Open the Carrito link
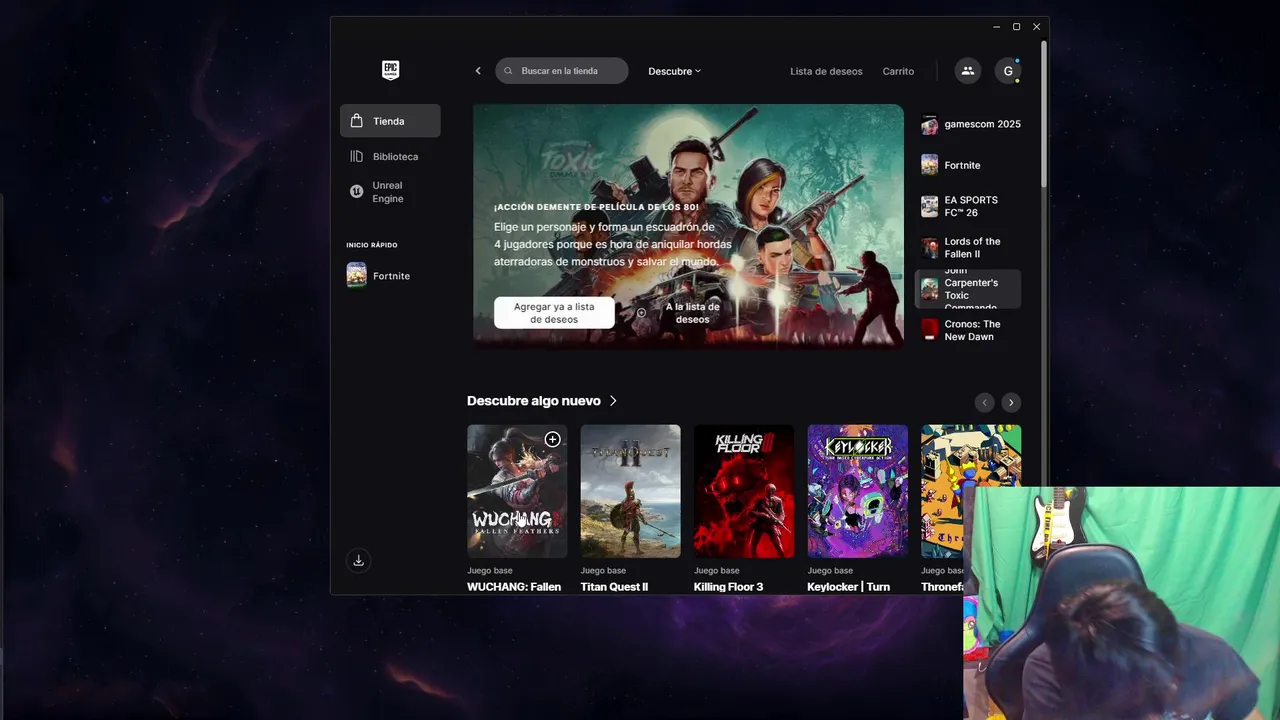The image size is (1280, 720). pos(898,71)
